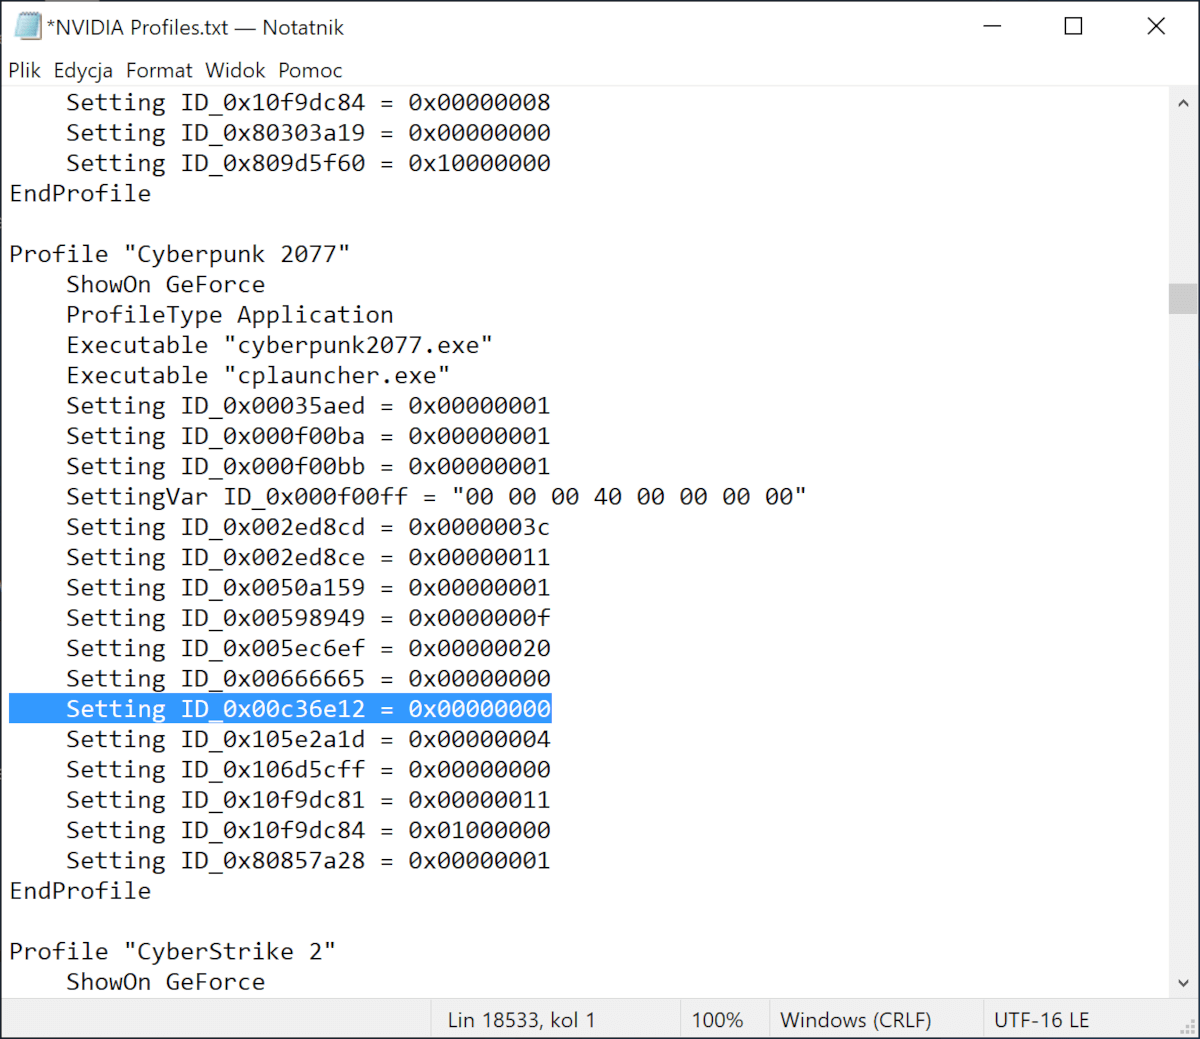This screenshot has width=1200, height=1039.
Task: Click the 100% zoom level in the status bar
Action: point(717,1020)
